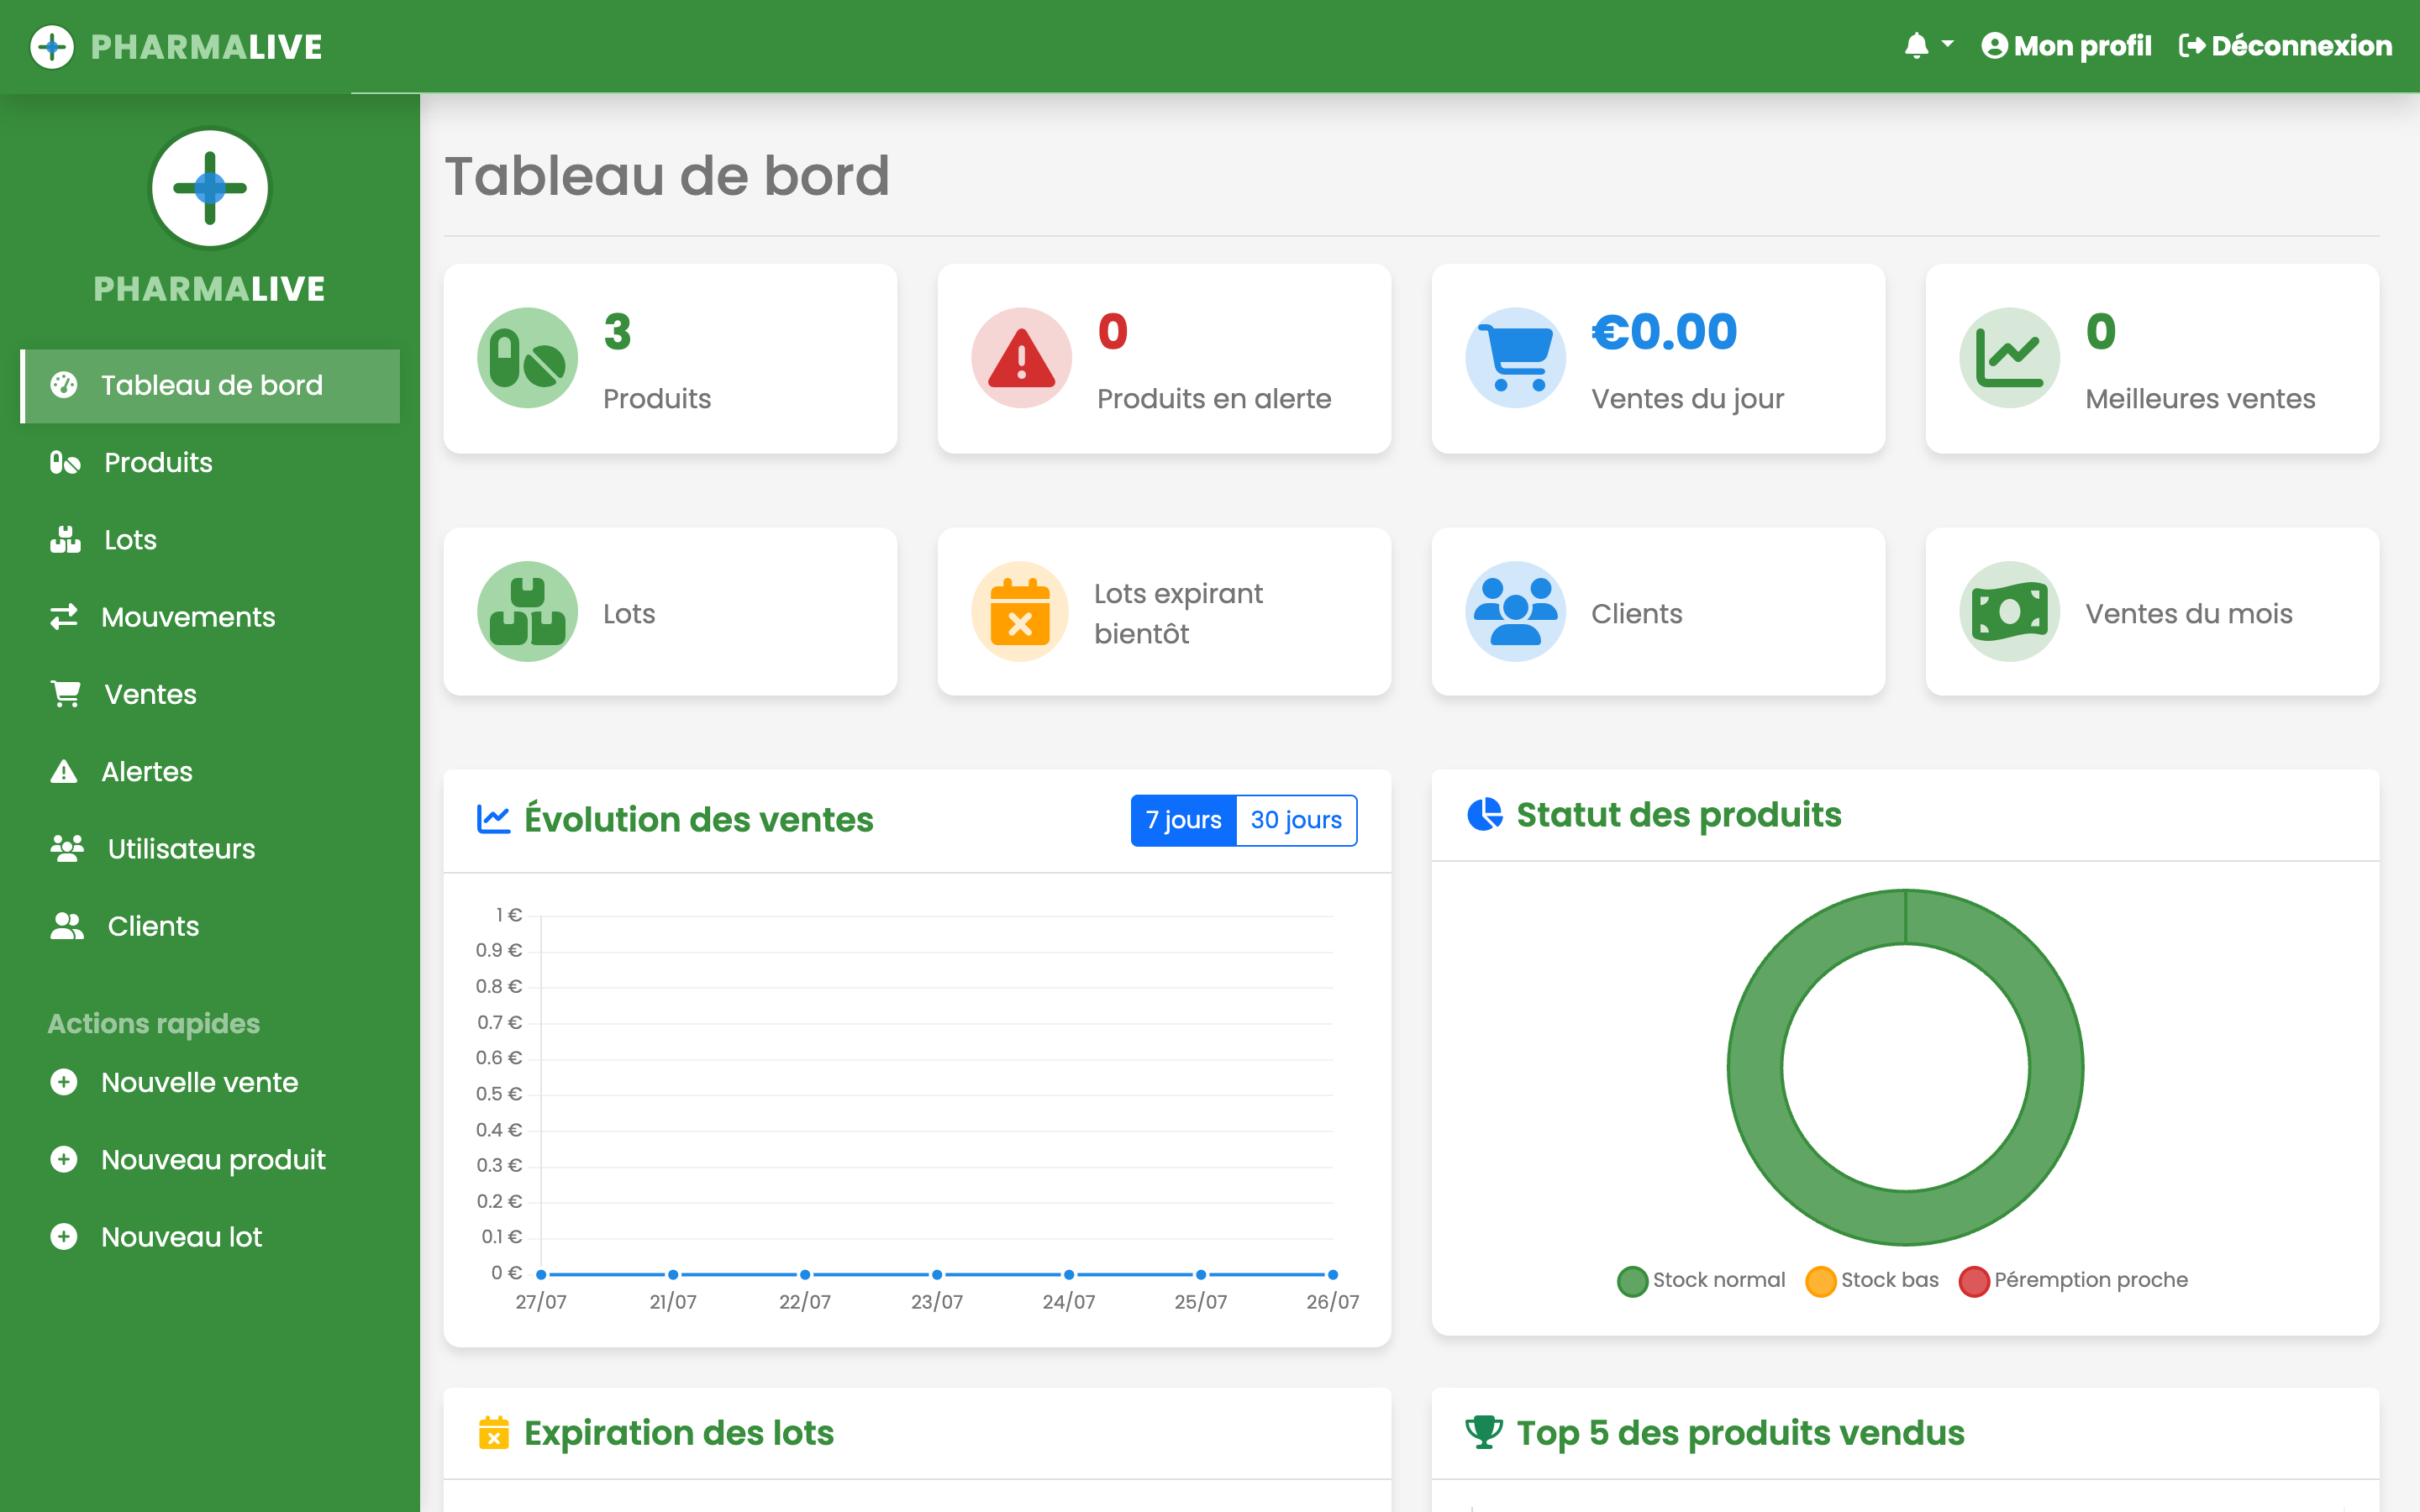
Task: Click the Nouveau produit plus icon
Action: pyautogui.click(x=64, y=1159)
